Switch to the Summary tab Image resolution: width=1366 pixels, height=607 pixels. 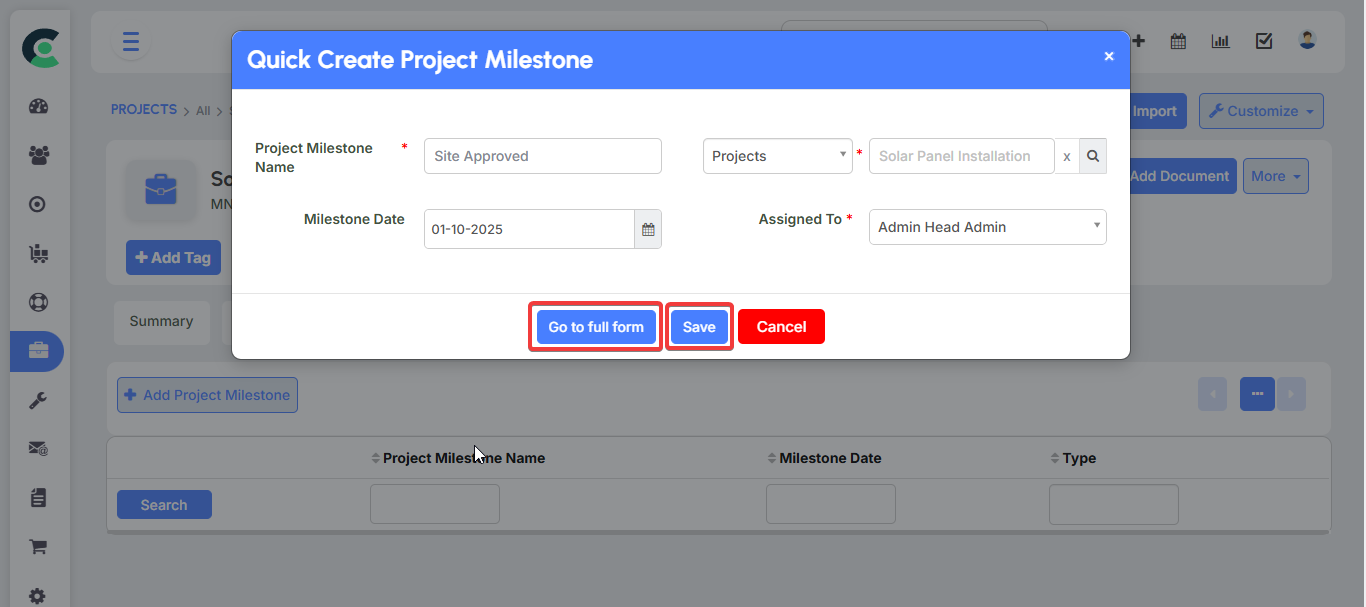tap(161, 322)
